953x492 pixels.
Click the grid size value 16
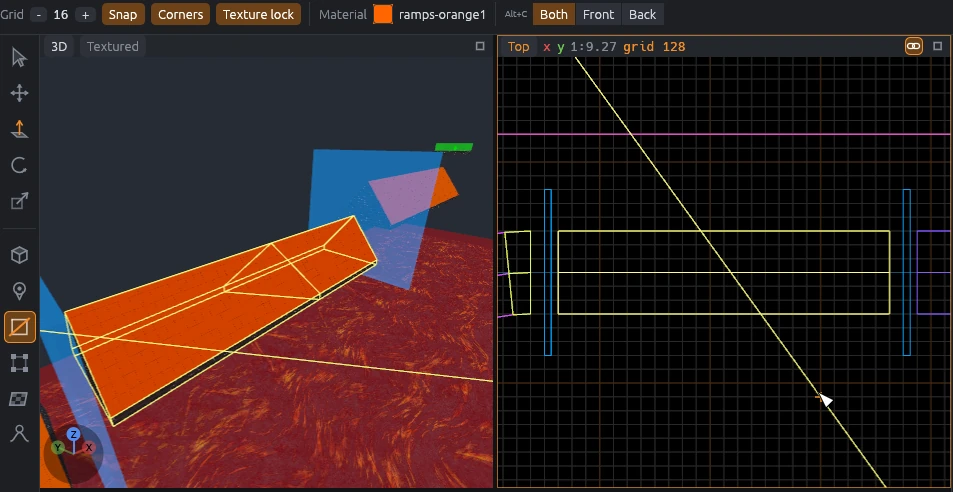61,15
